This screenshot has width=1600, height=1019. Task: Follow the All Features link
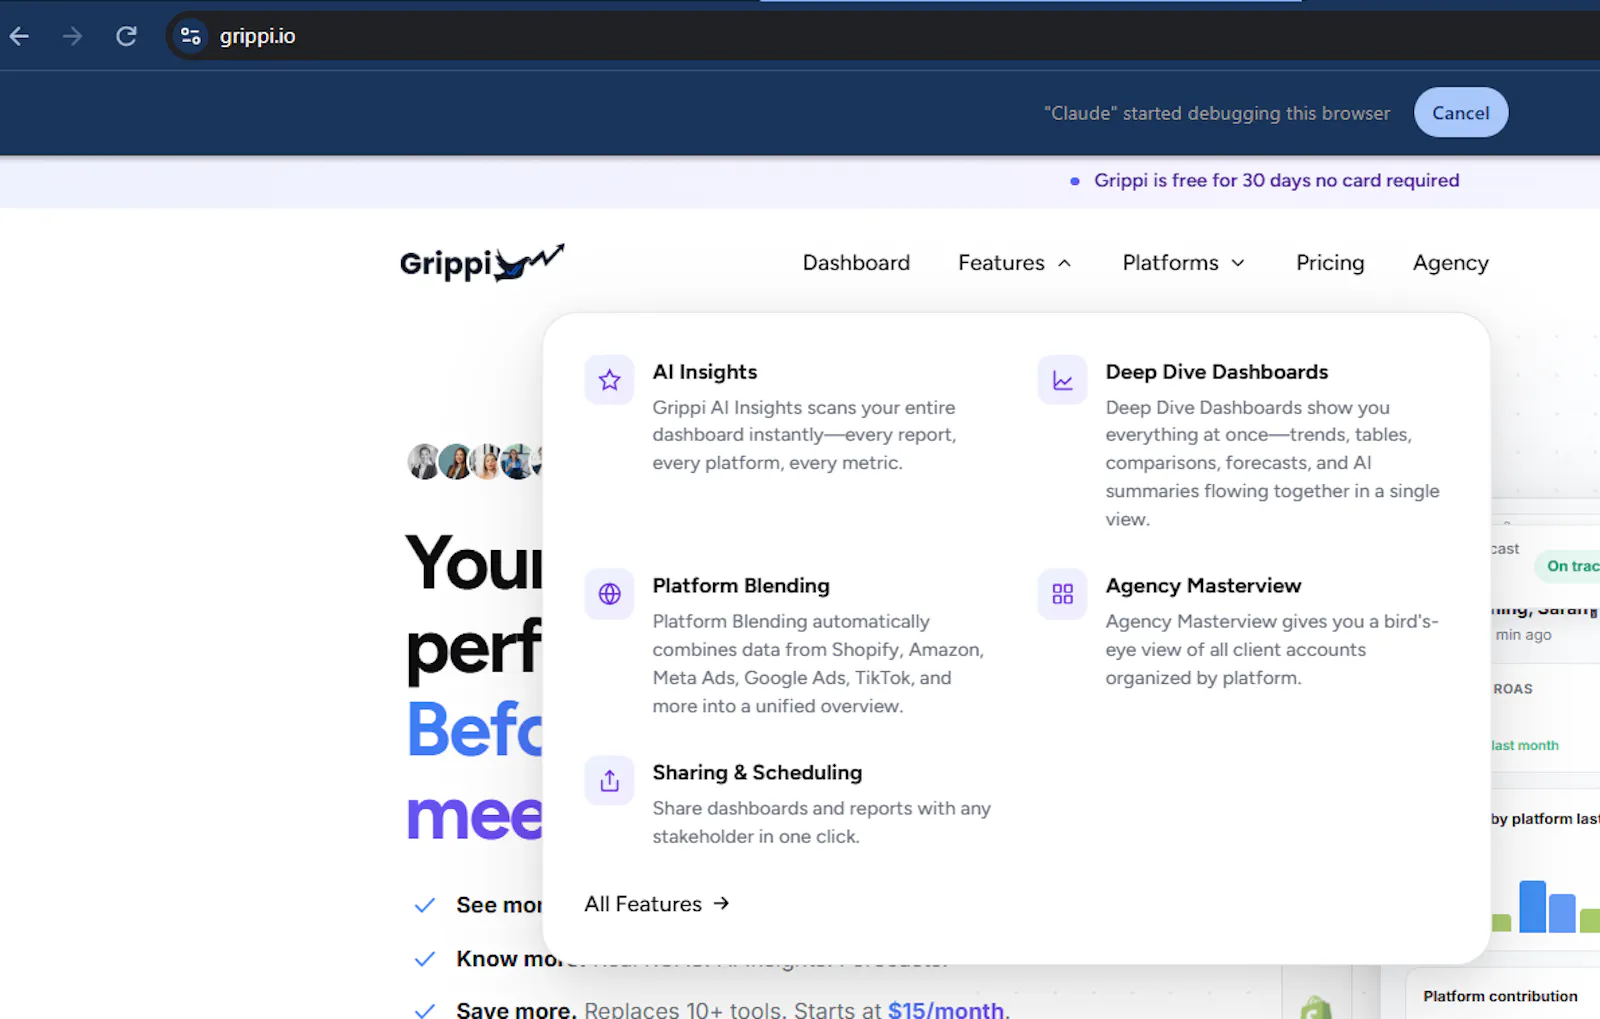tap(657, 904)
